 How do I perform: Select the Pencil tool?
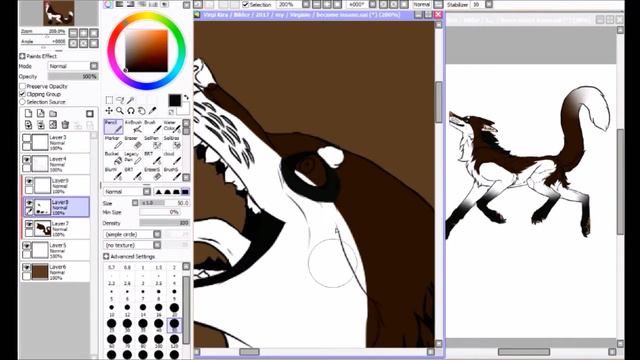[x=113, y=127]
